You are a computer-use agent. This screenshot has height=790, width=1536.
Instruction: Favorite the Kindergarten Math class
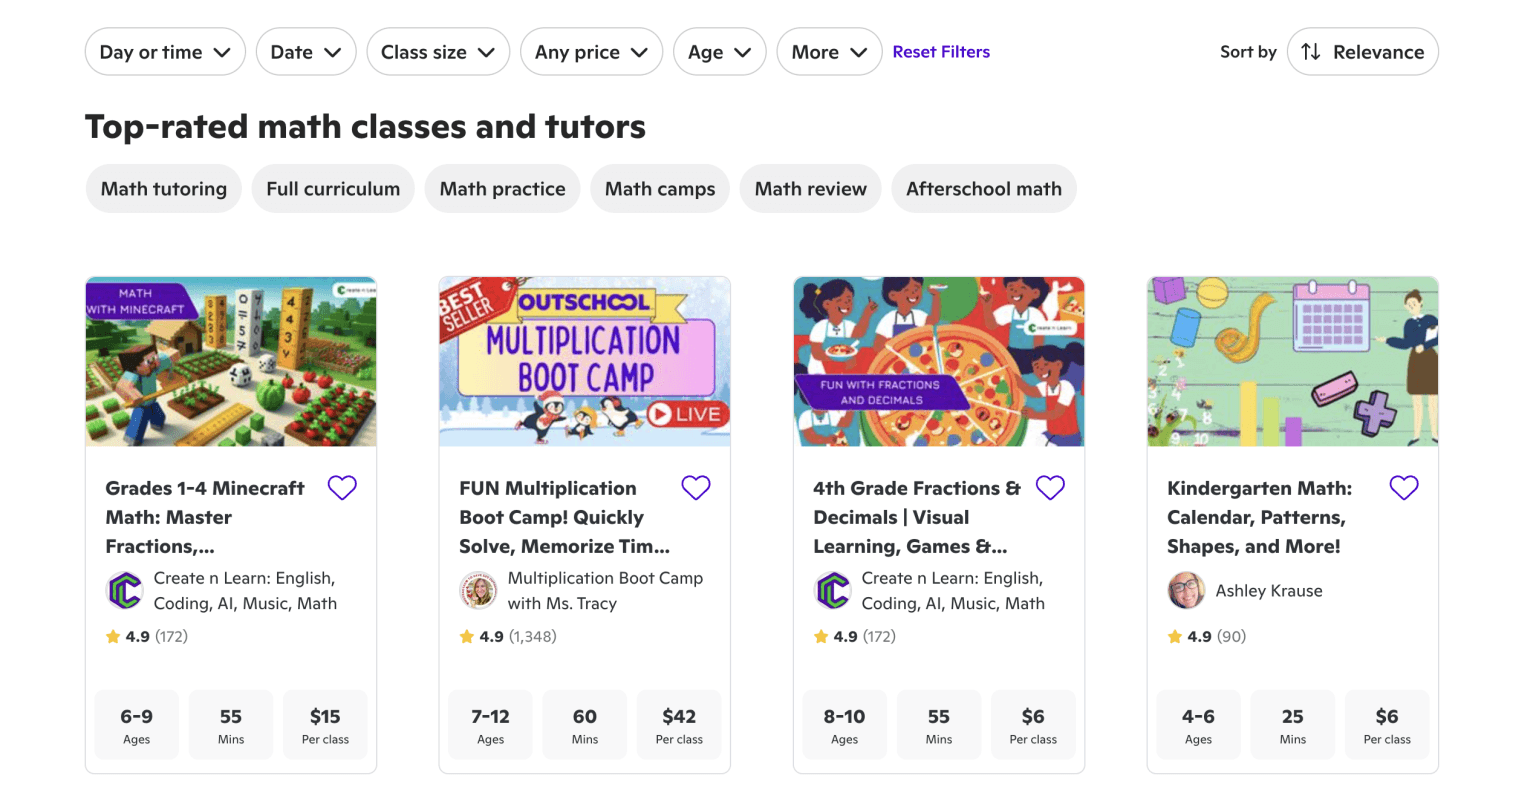click(1403, 487)
